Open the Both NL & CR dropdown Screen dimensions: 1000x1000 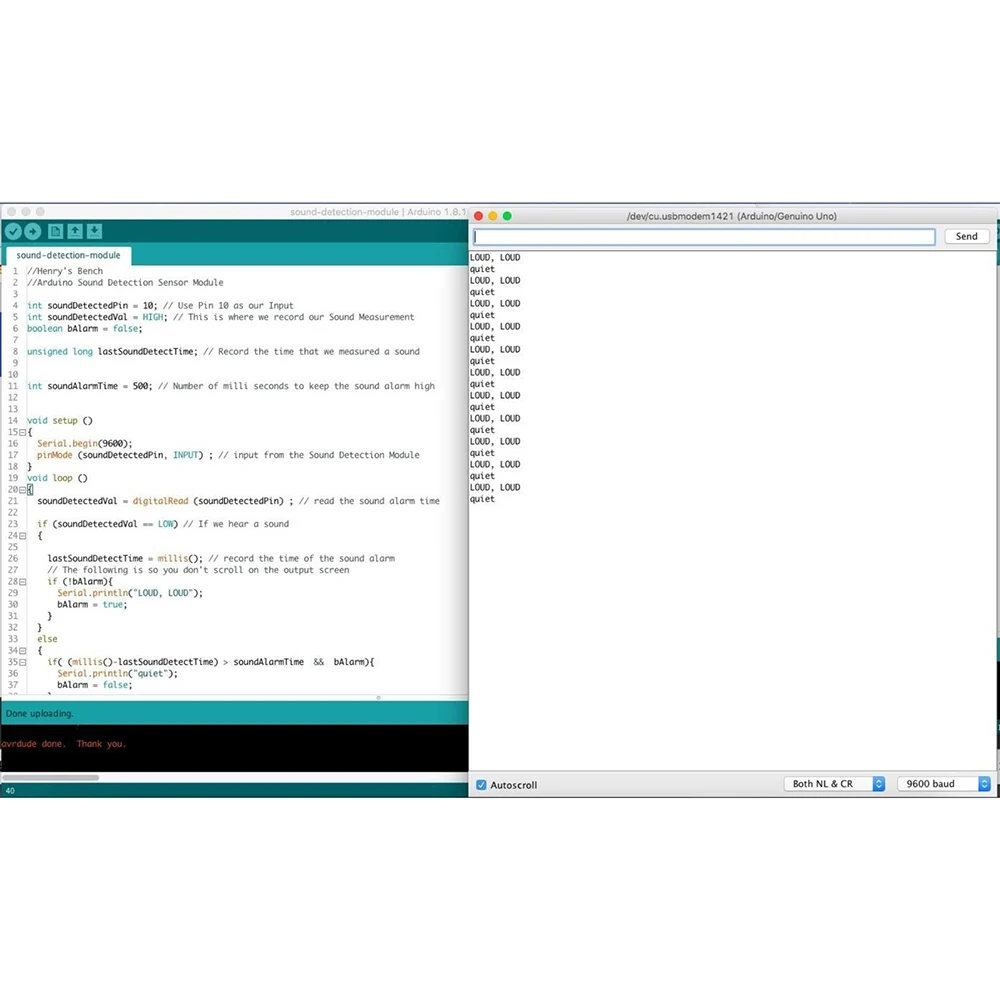(x=834, y=784)
